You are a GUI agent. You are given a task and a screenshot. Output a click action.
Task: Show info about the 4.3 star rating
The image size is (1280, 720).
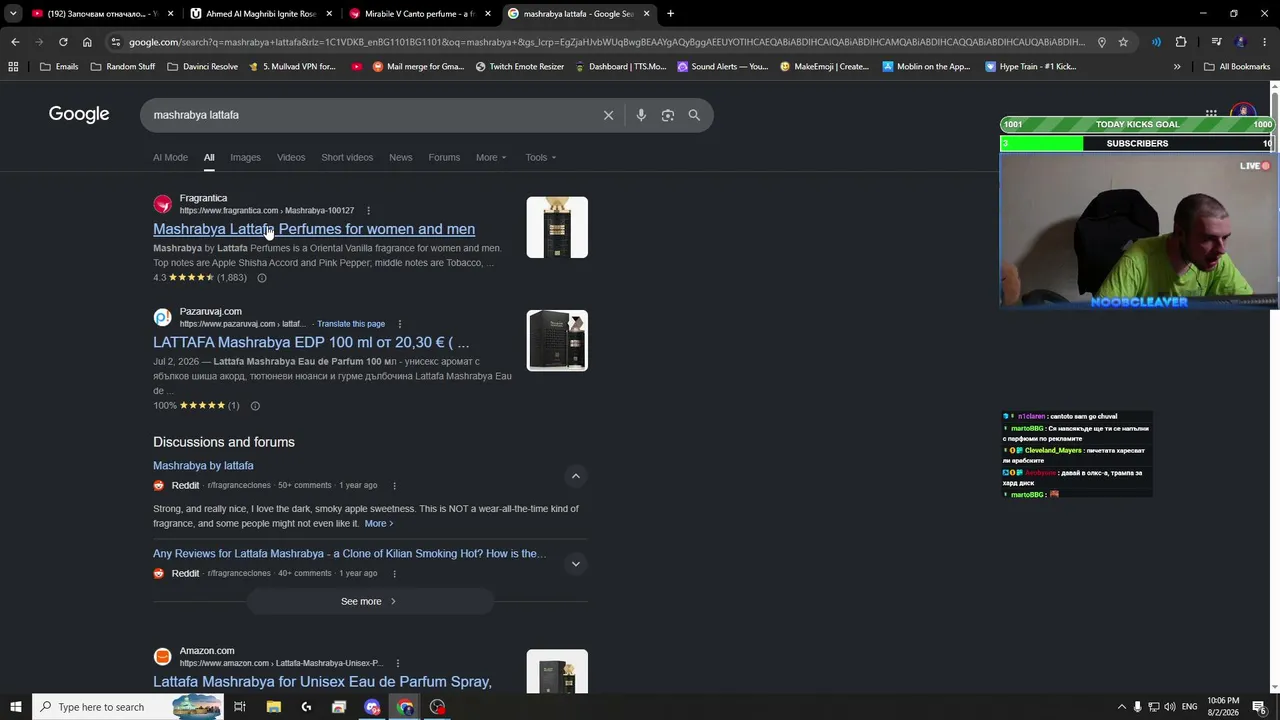click(262, 278)
